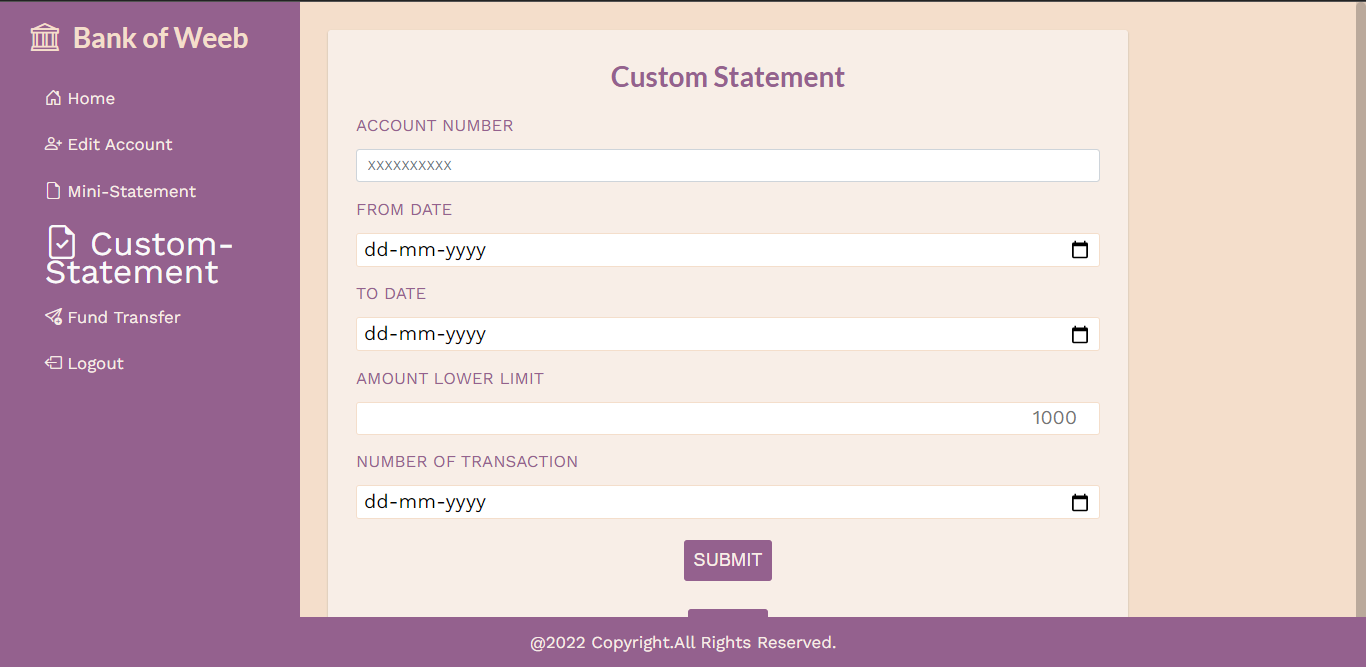Open the To Date date picker
The image size is (1366, 667).
coord(1079,334)
